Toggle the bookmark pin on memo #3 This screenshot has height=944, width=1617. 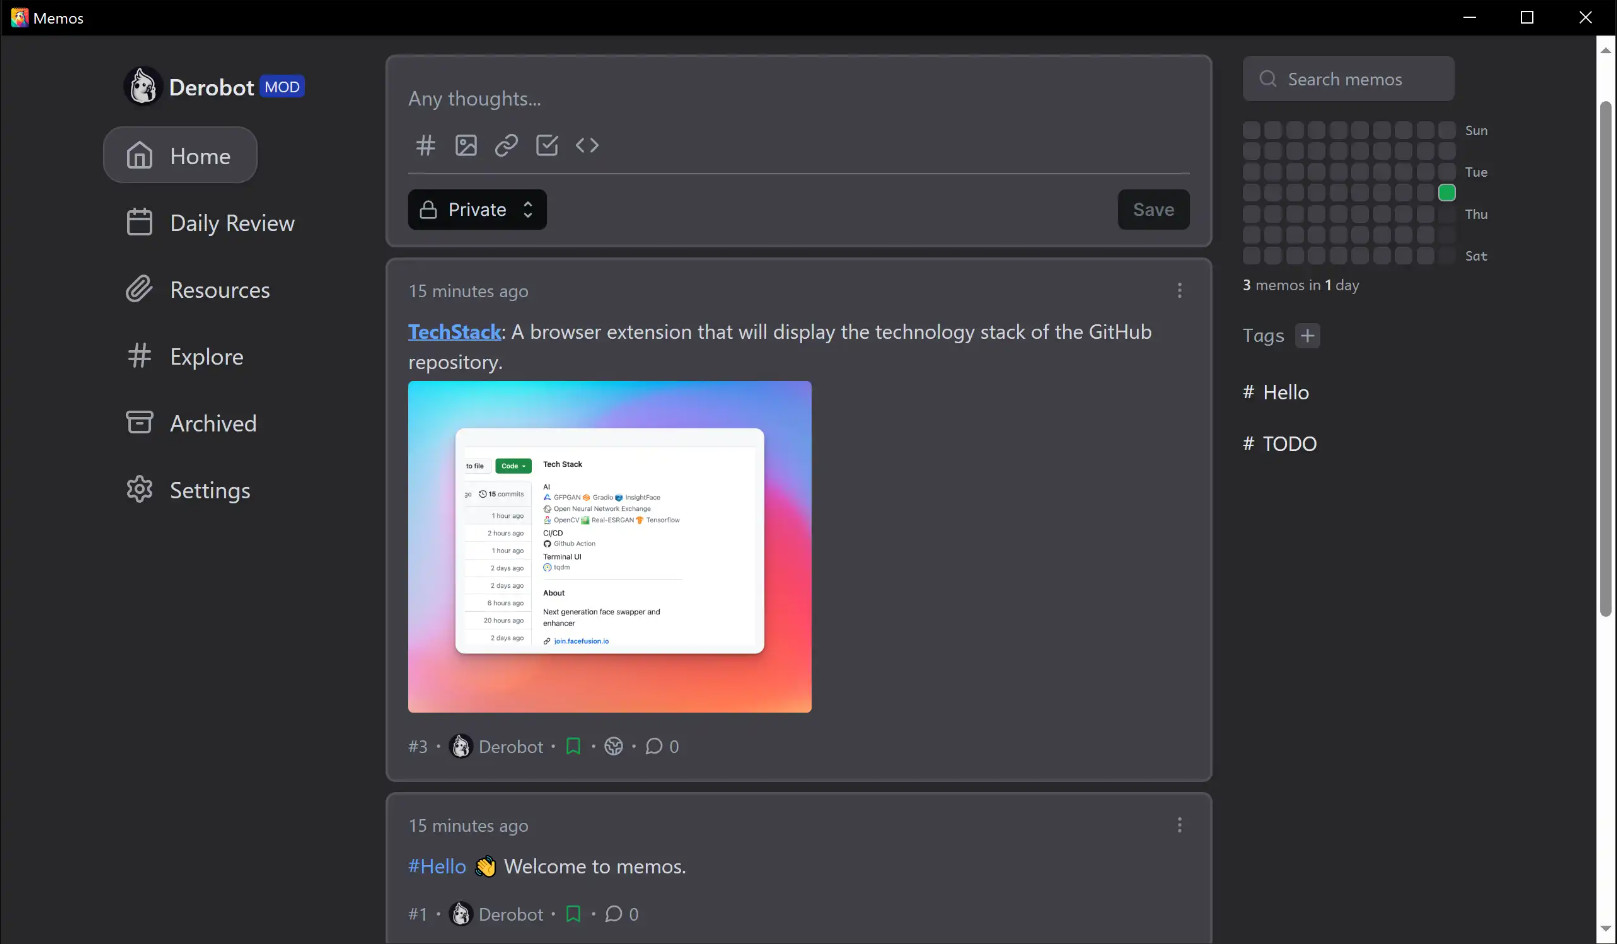pos(573,747)
